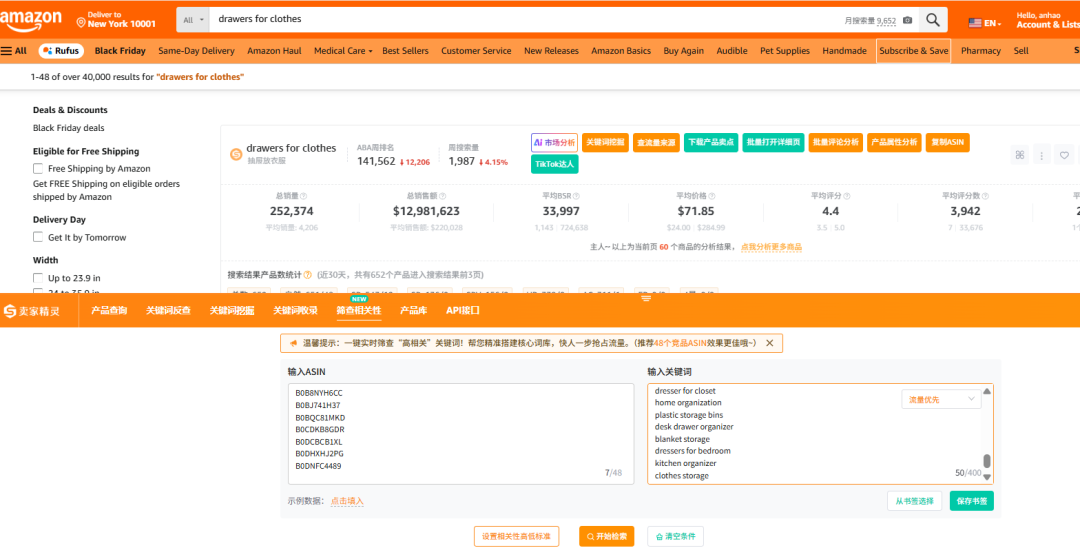The height and width of the screenshot is (548, 1080).
Task: Switch to 关键词收录 tab
Action: pos(295,310)
